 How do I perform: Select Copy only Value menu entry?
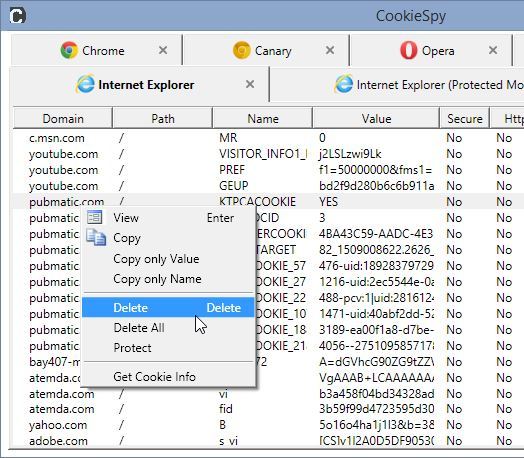pyautogui.click(x=168, y=259)
